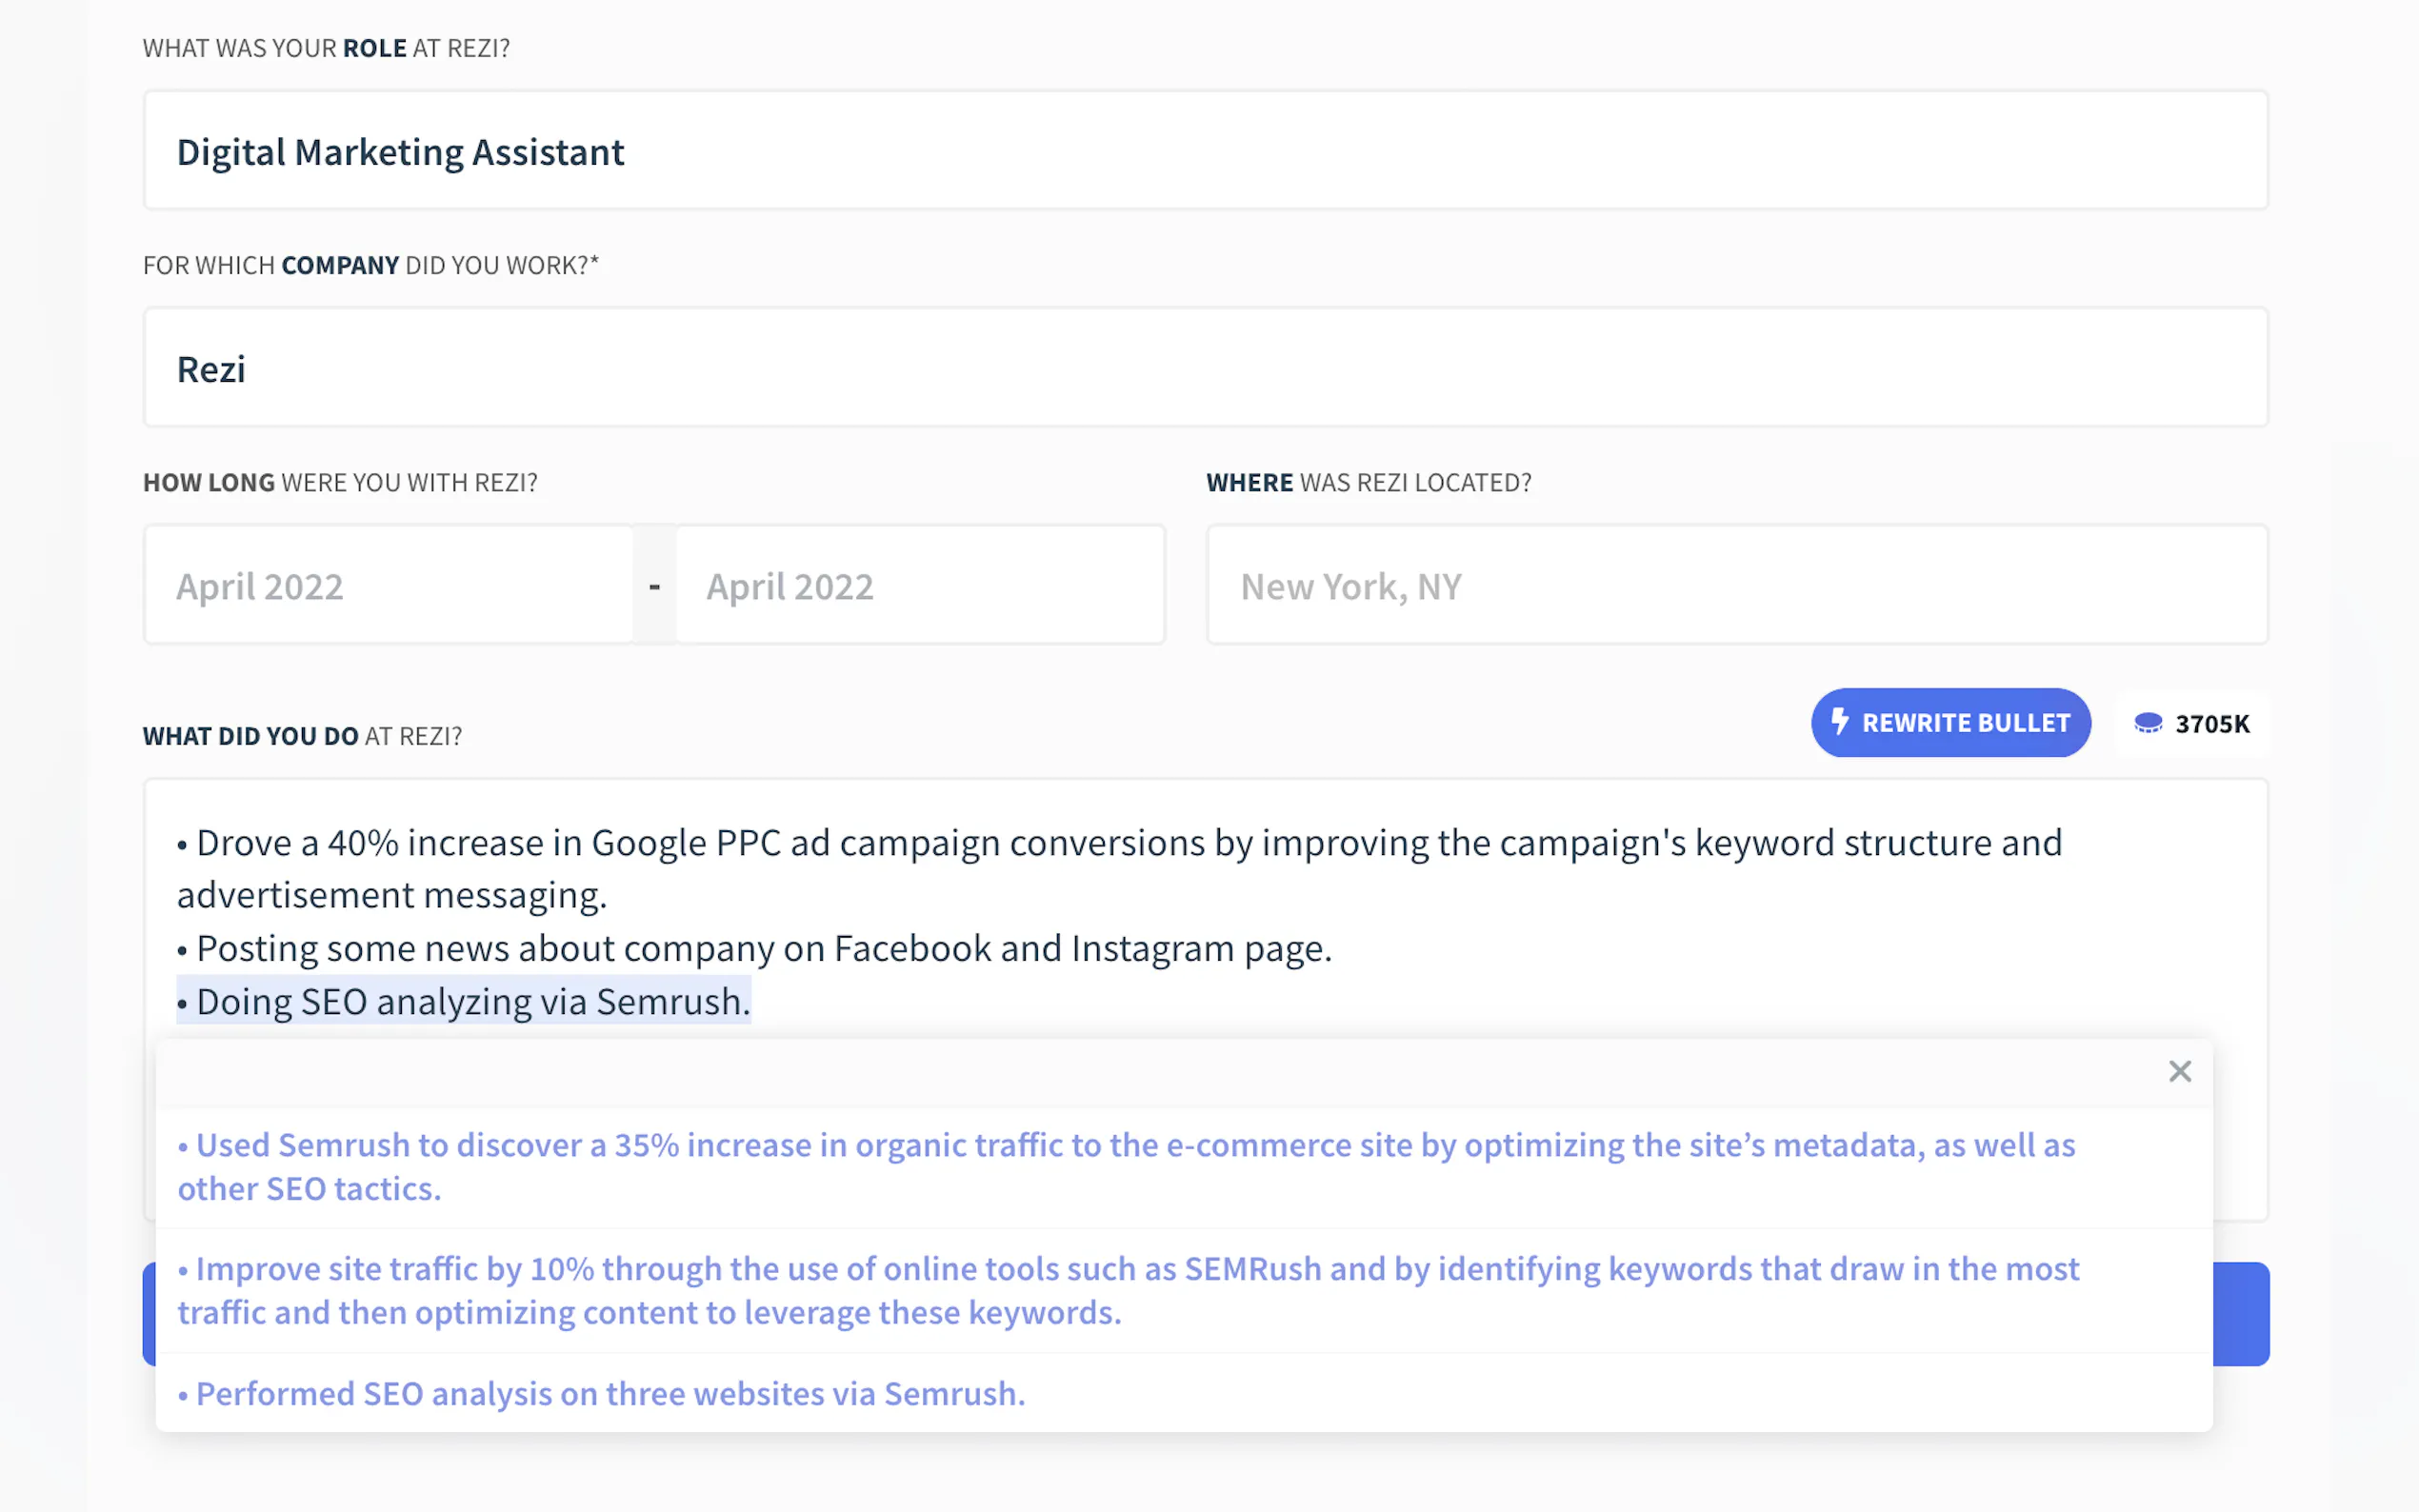The height and width of the screenshot is (1512, 2419).
Task: Click the dash separator between the date fields
Action: coord(654,586)
